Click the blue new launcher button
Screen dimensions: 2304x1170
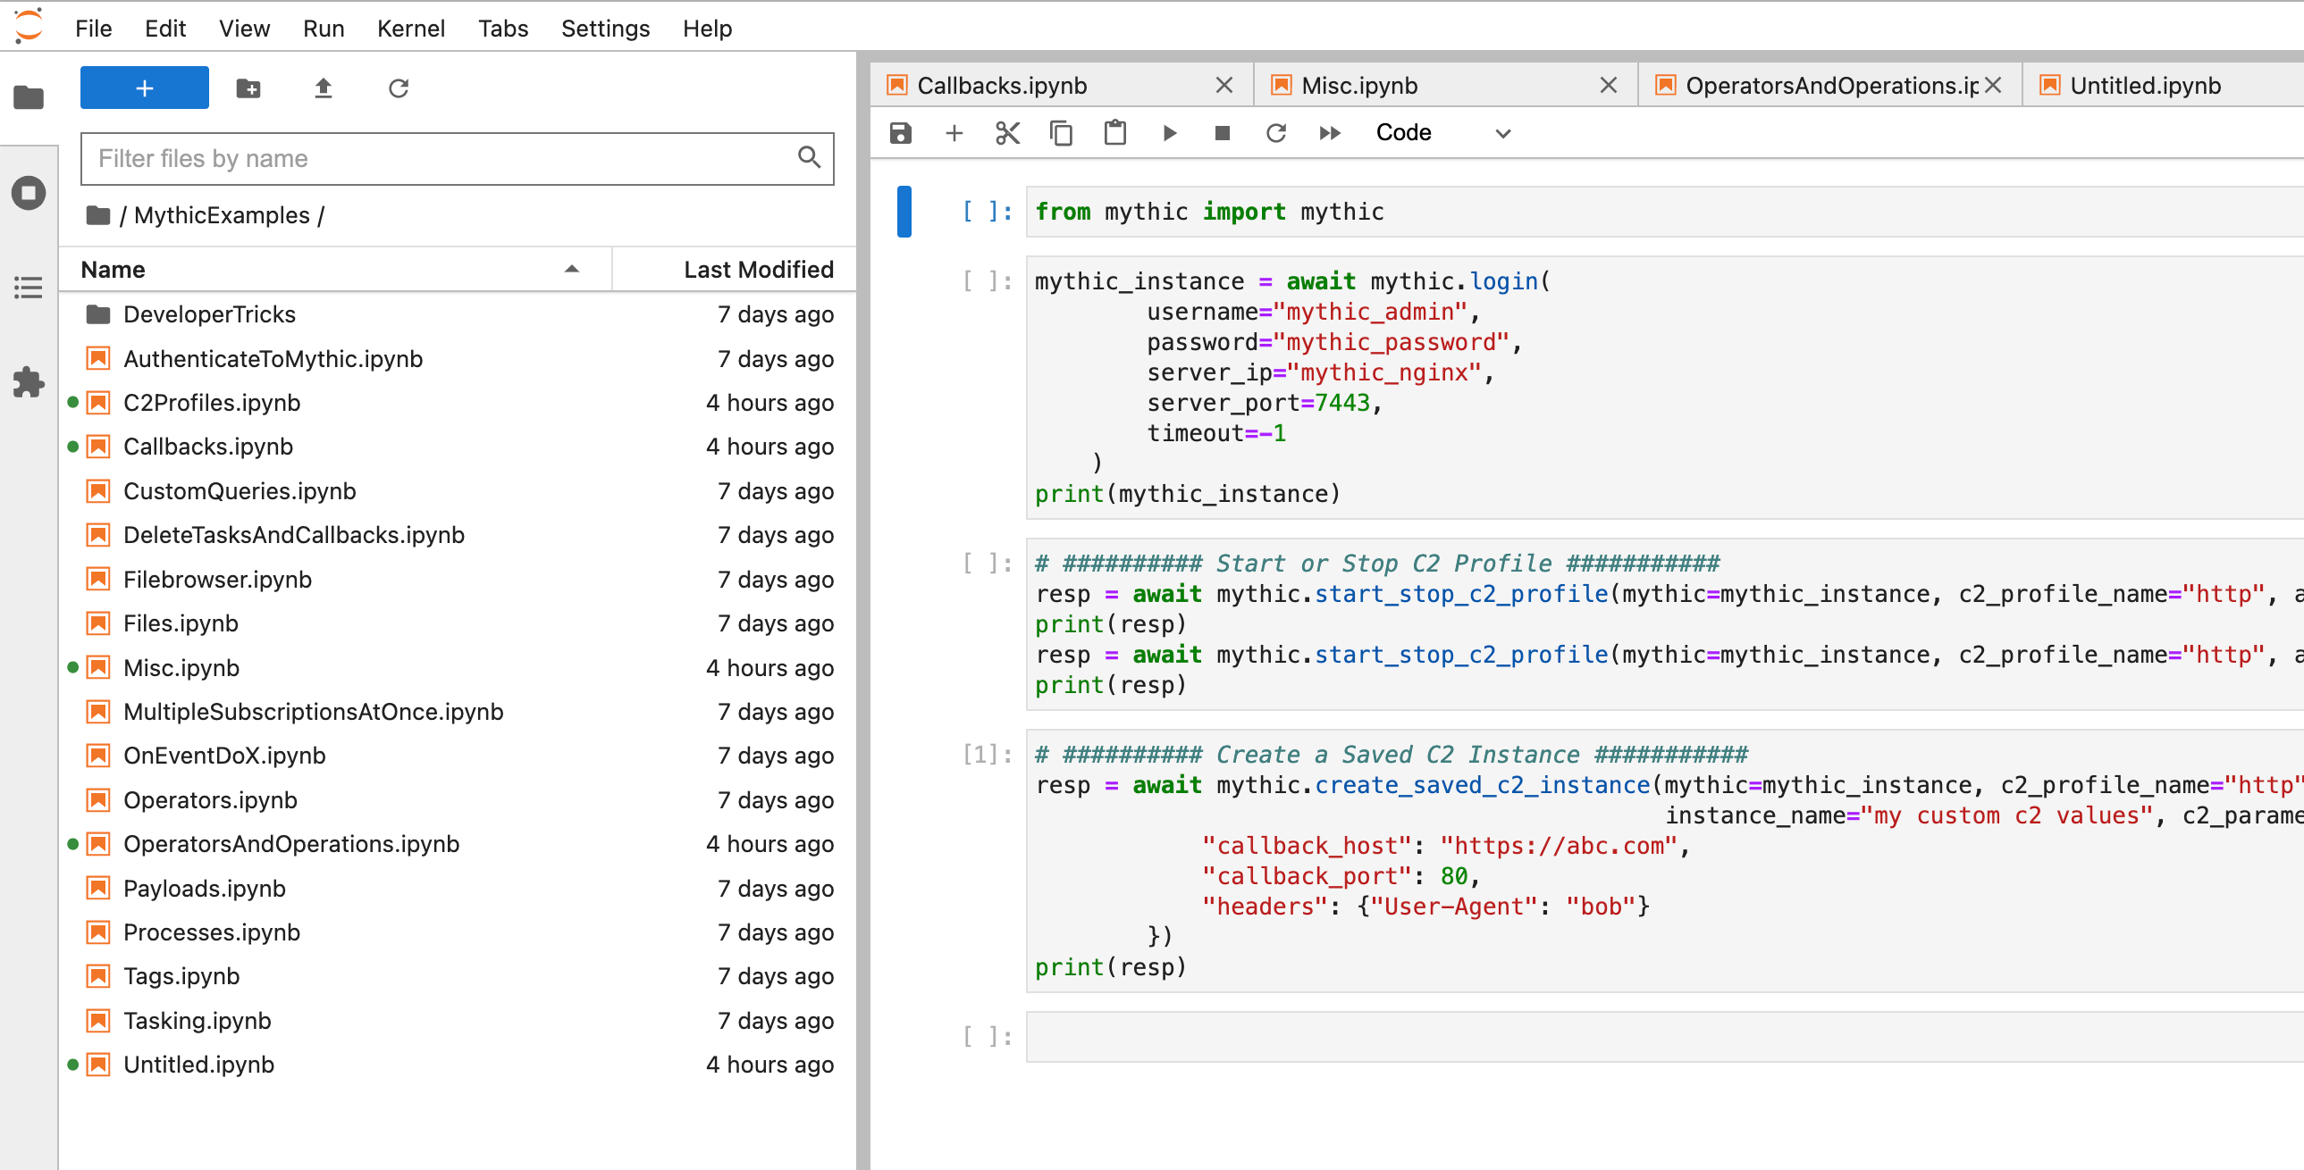(144, 88)
